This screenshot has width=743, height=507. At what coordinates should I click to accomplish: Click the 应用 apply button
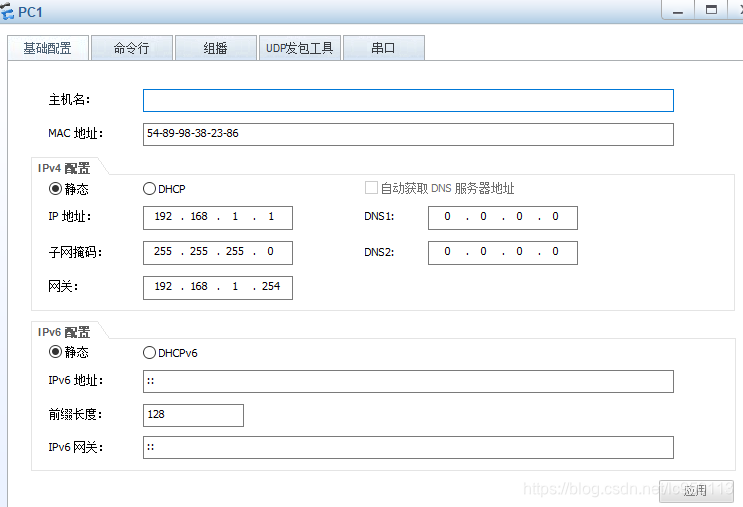[x=696, y=490]
